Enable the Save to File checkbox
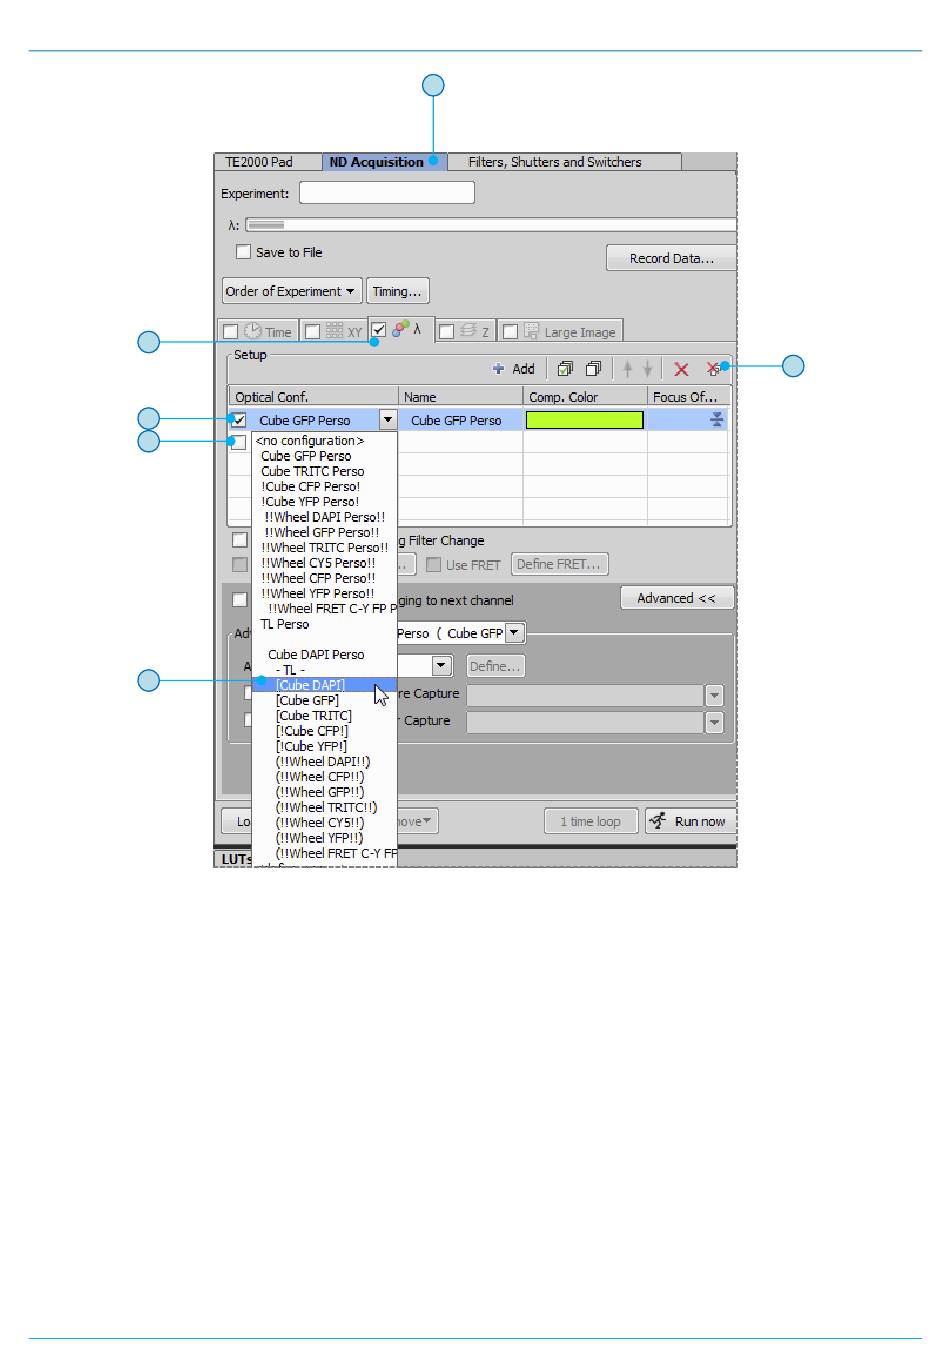This screenshot has height=1369, width=950. (x=243, y=252)
